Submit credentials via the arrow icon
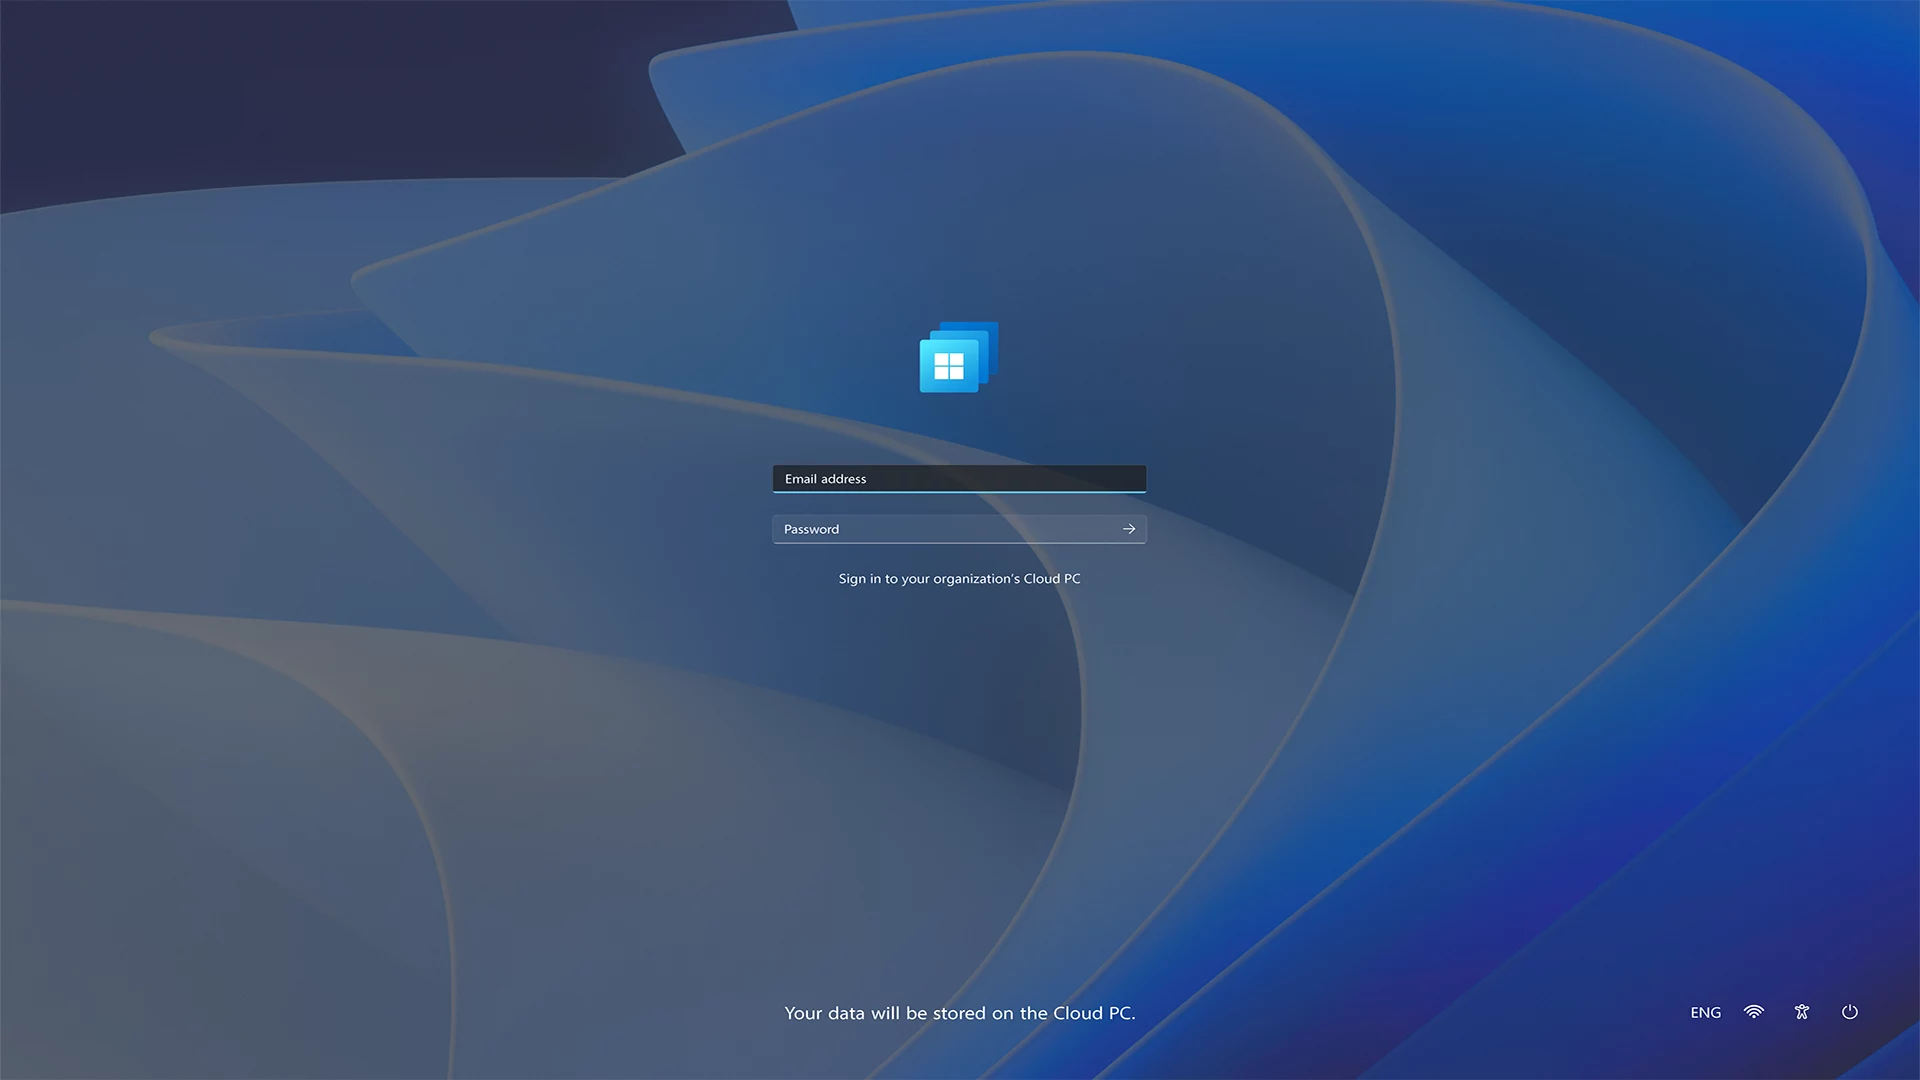Viewport: 1920px width, 1080px height. [x=1129, y=529]
